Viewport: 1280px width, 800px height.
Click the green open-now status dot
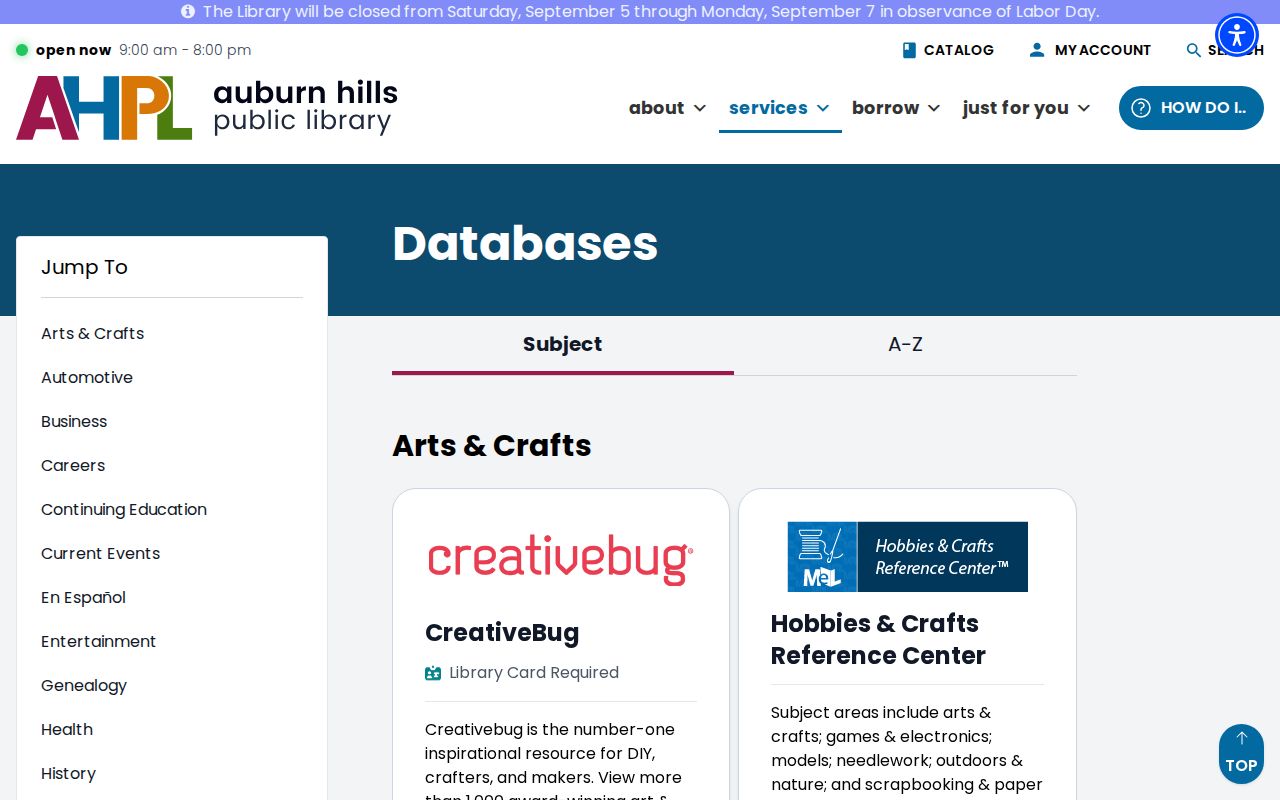22,50
